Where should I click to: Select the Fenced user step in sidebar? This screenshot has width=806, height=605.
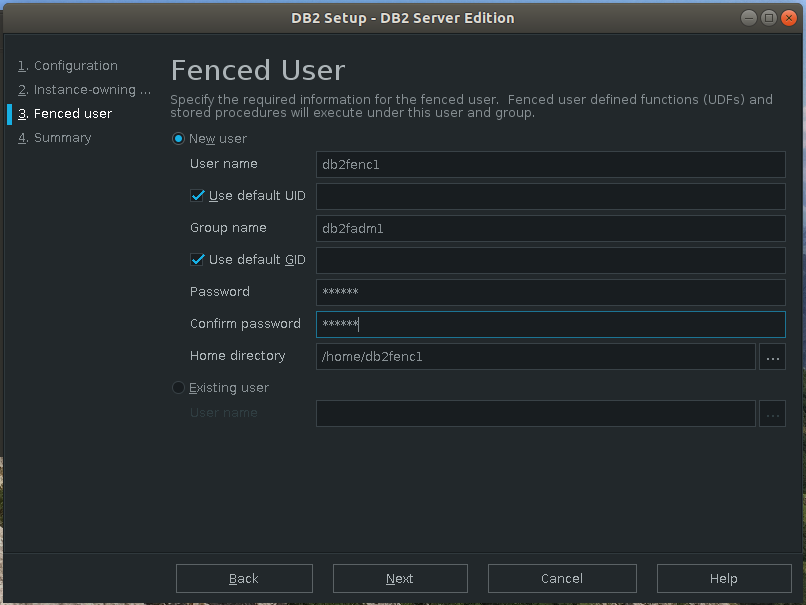[x=72, y=114]
